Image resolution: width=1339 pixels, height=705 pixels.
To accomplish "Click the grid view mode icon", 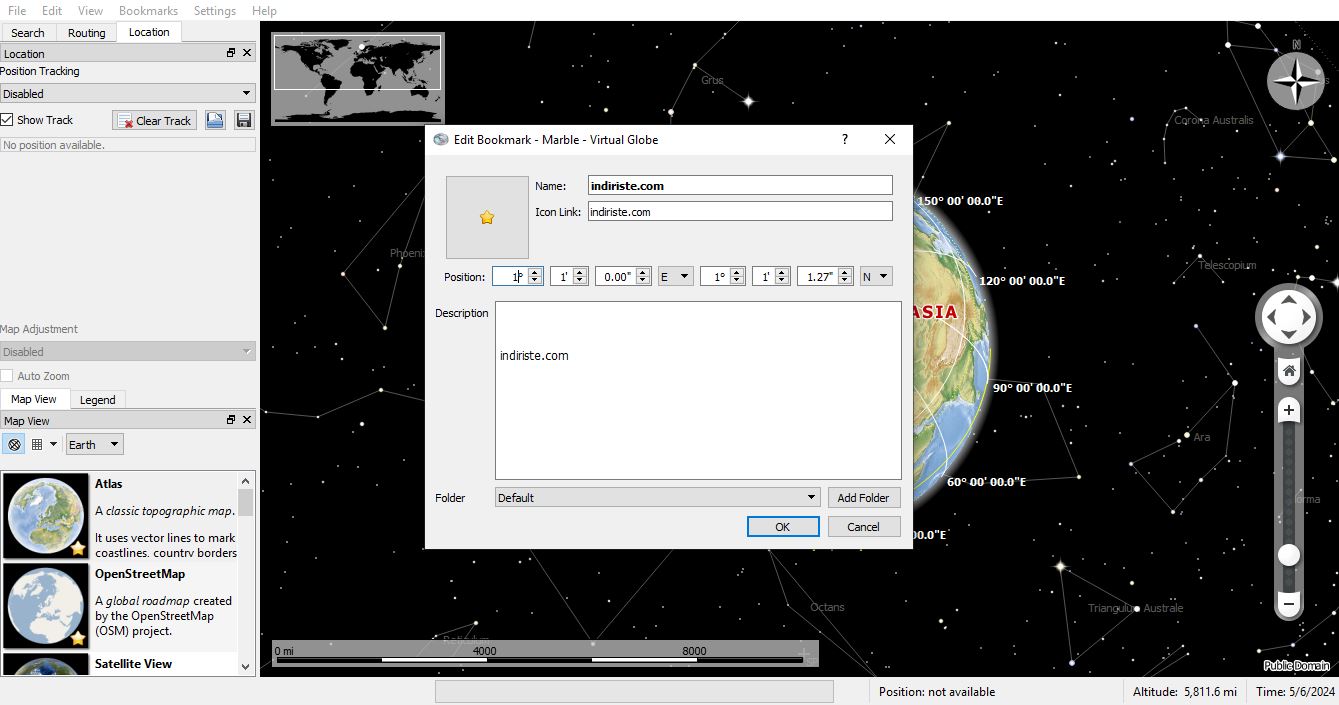I will coord(37,444).
